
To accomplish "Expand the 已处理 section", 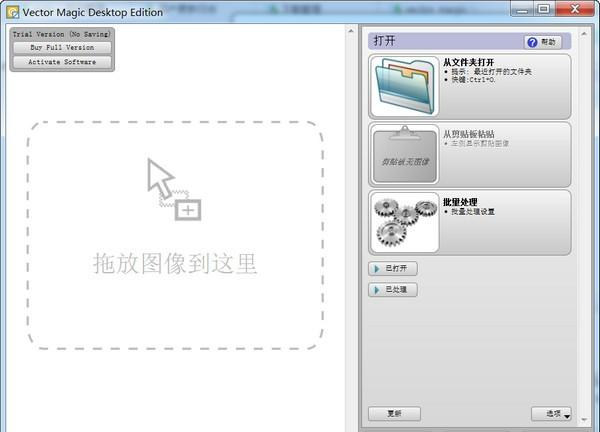I will [x=393, y=290].
